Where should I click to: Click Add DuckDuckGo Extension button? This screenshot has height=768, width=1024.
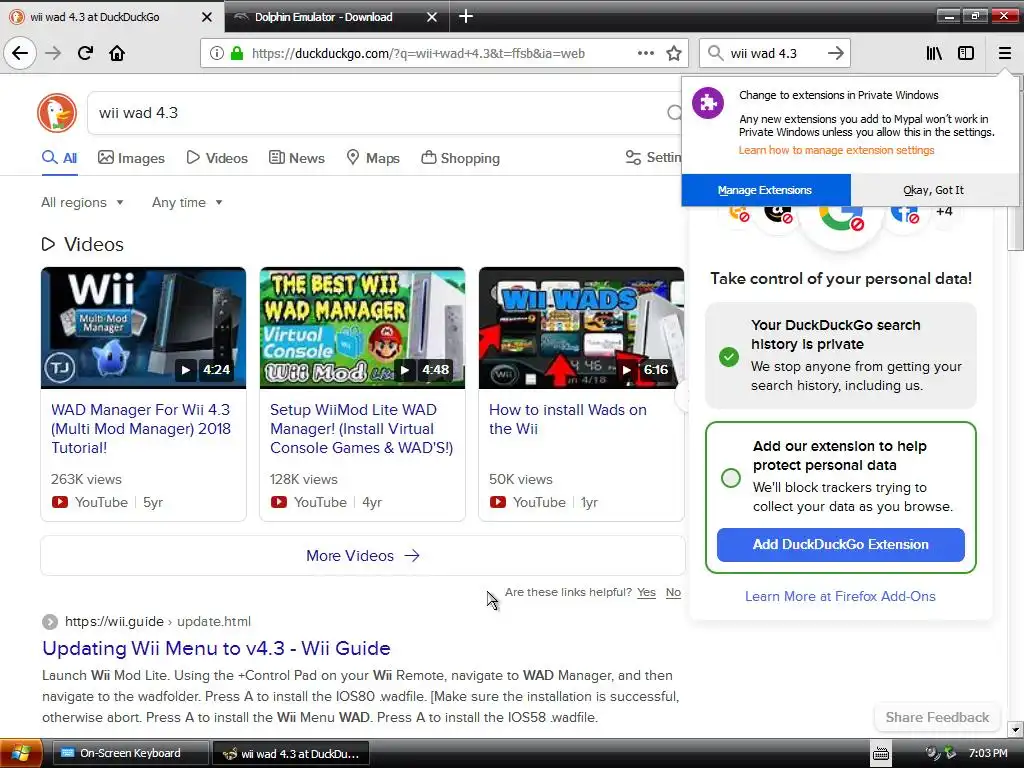pyautogui.click(x=840, y=545)
